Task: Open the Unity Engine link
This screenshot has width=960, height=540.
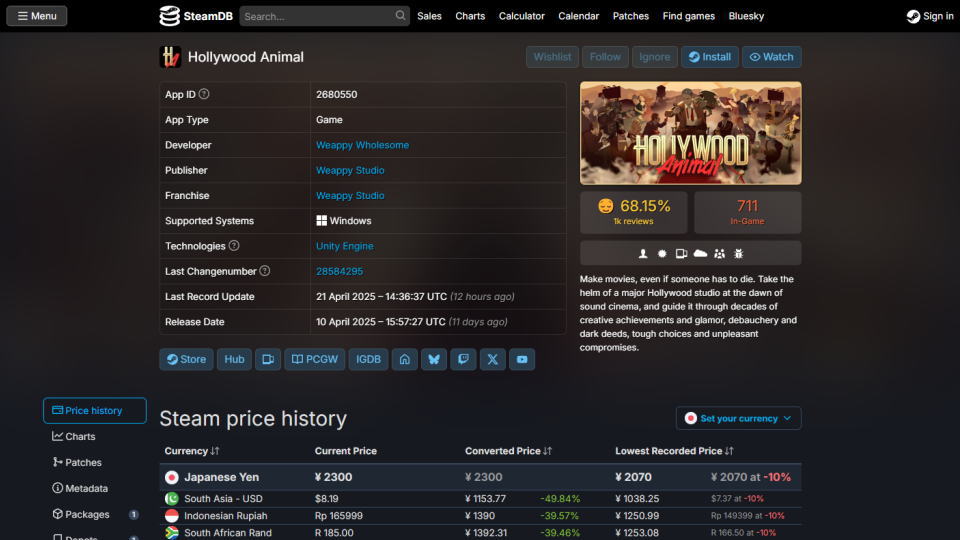Action: coord(345,246)
